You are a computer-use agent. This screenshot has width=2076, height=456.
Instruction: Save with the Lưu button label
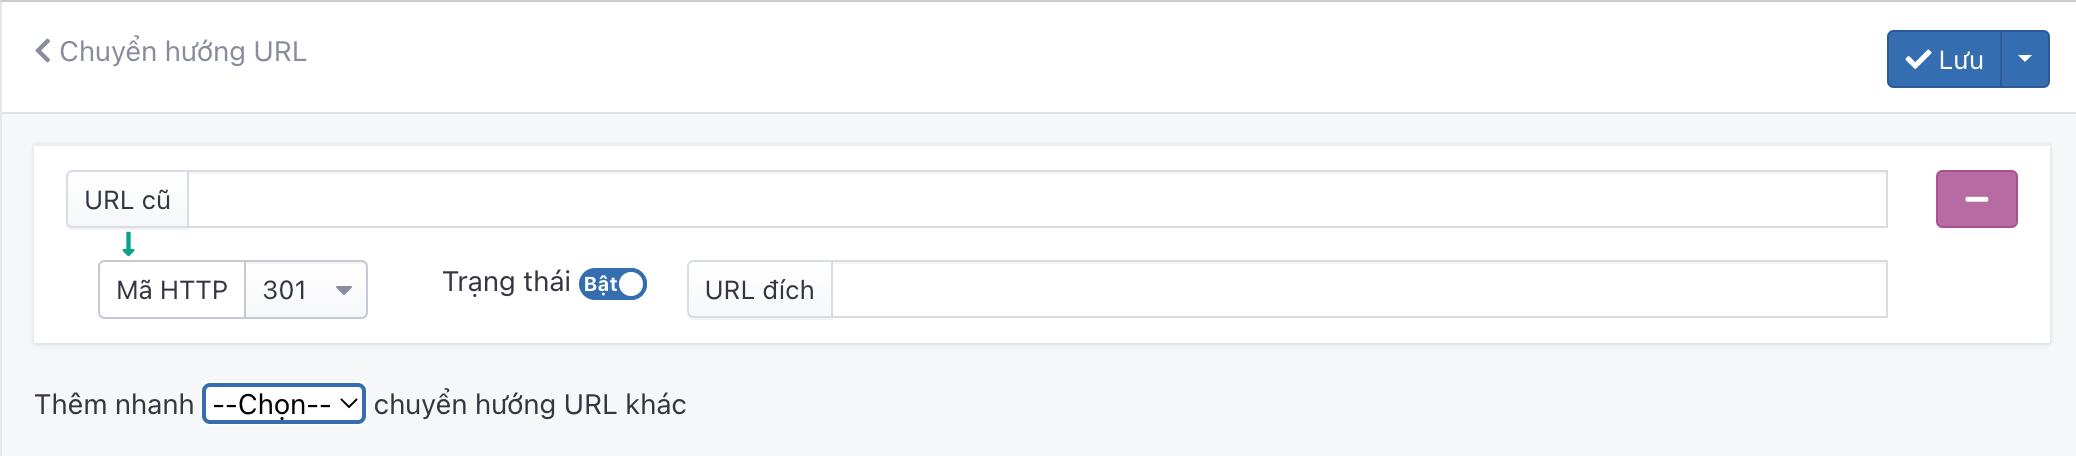[x=1960, y=60]
